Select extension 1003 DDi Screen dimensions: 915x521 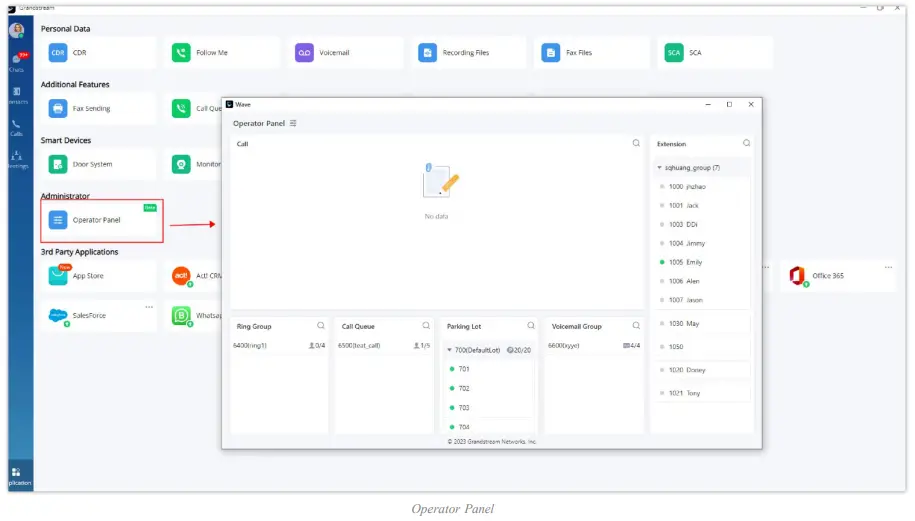702,225
